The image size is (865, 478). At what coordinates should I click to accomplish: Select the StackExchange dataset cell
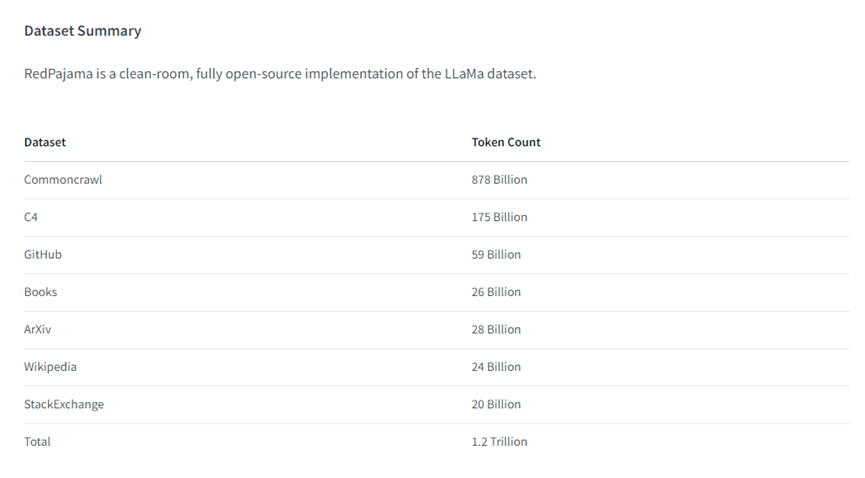click(64, 405)
